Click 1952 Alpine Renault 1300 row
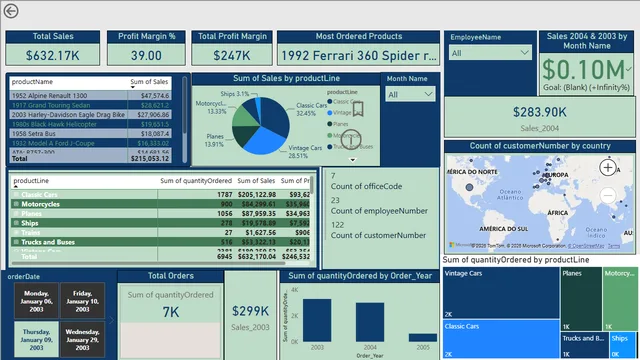Viewport: 640px width, 360px height. 90,96
